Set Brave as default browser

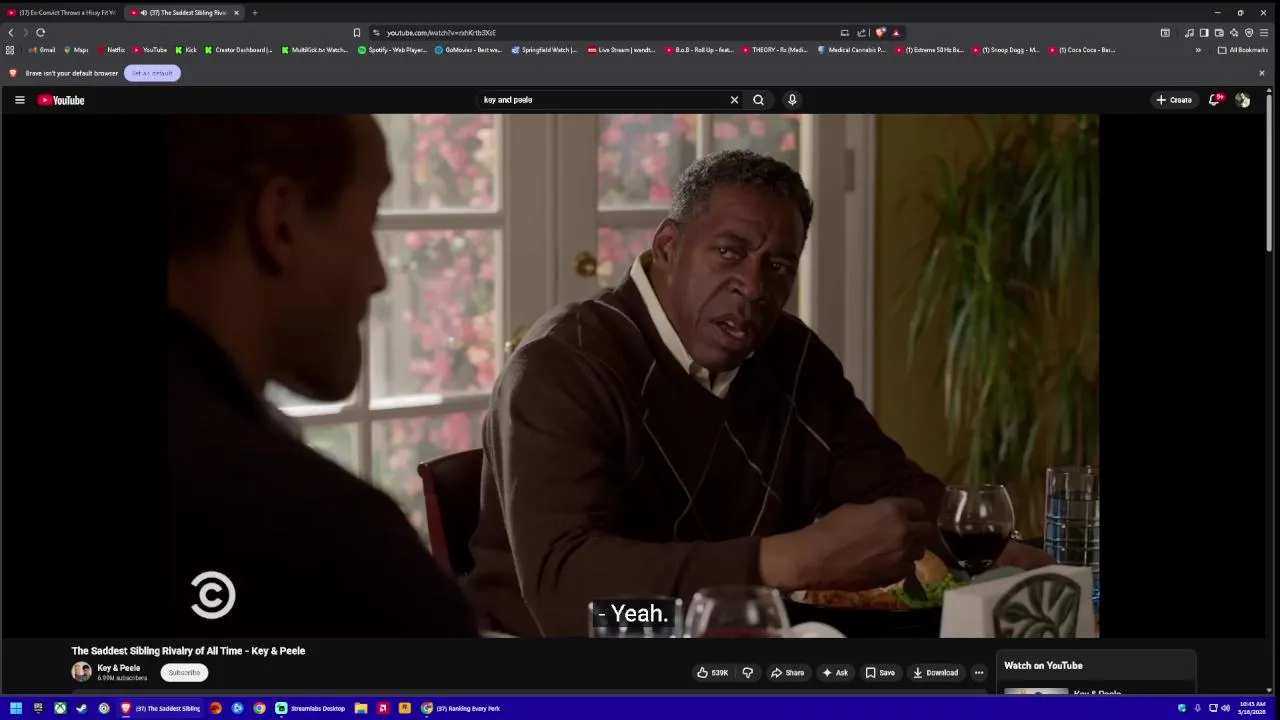point(152,73)
